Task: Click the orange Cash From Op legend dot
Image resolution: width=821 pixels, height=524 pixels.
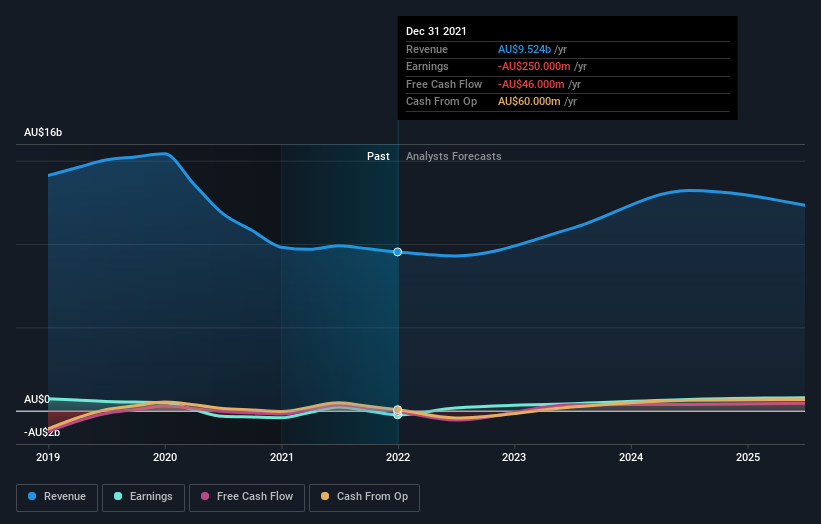Action: click(325, 496)
